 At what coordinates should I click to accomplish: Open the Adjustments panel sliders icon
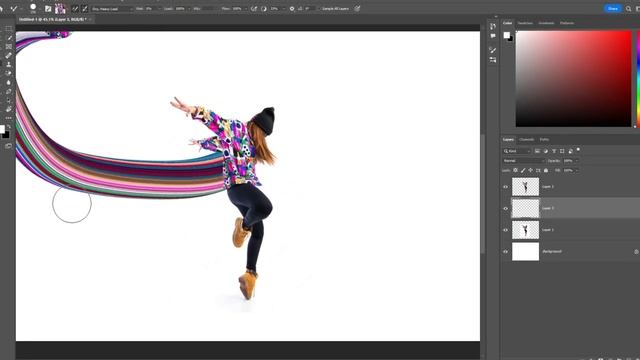493,60
